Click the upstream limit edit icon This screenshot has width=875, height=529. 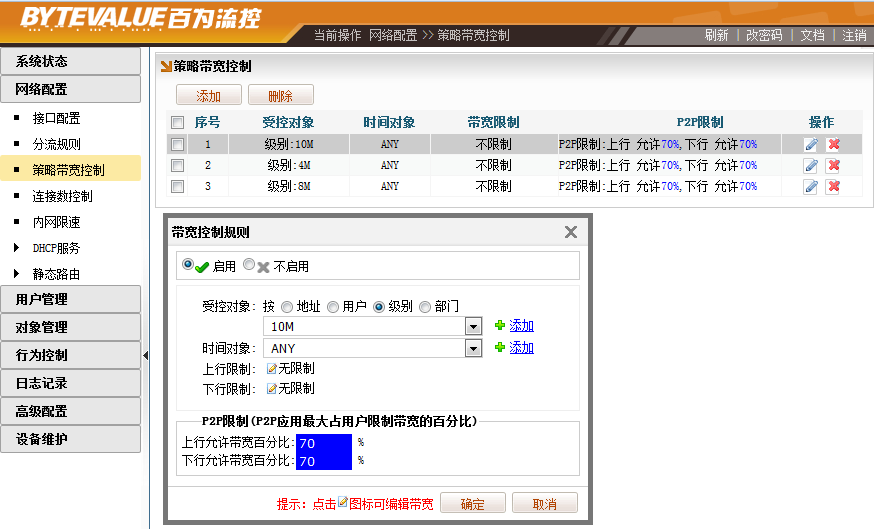pos(271,369)
